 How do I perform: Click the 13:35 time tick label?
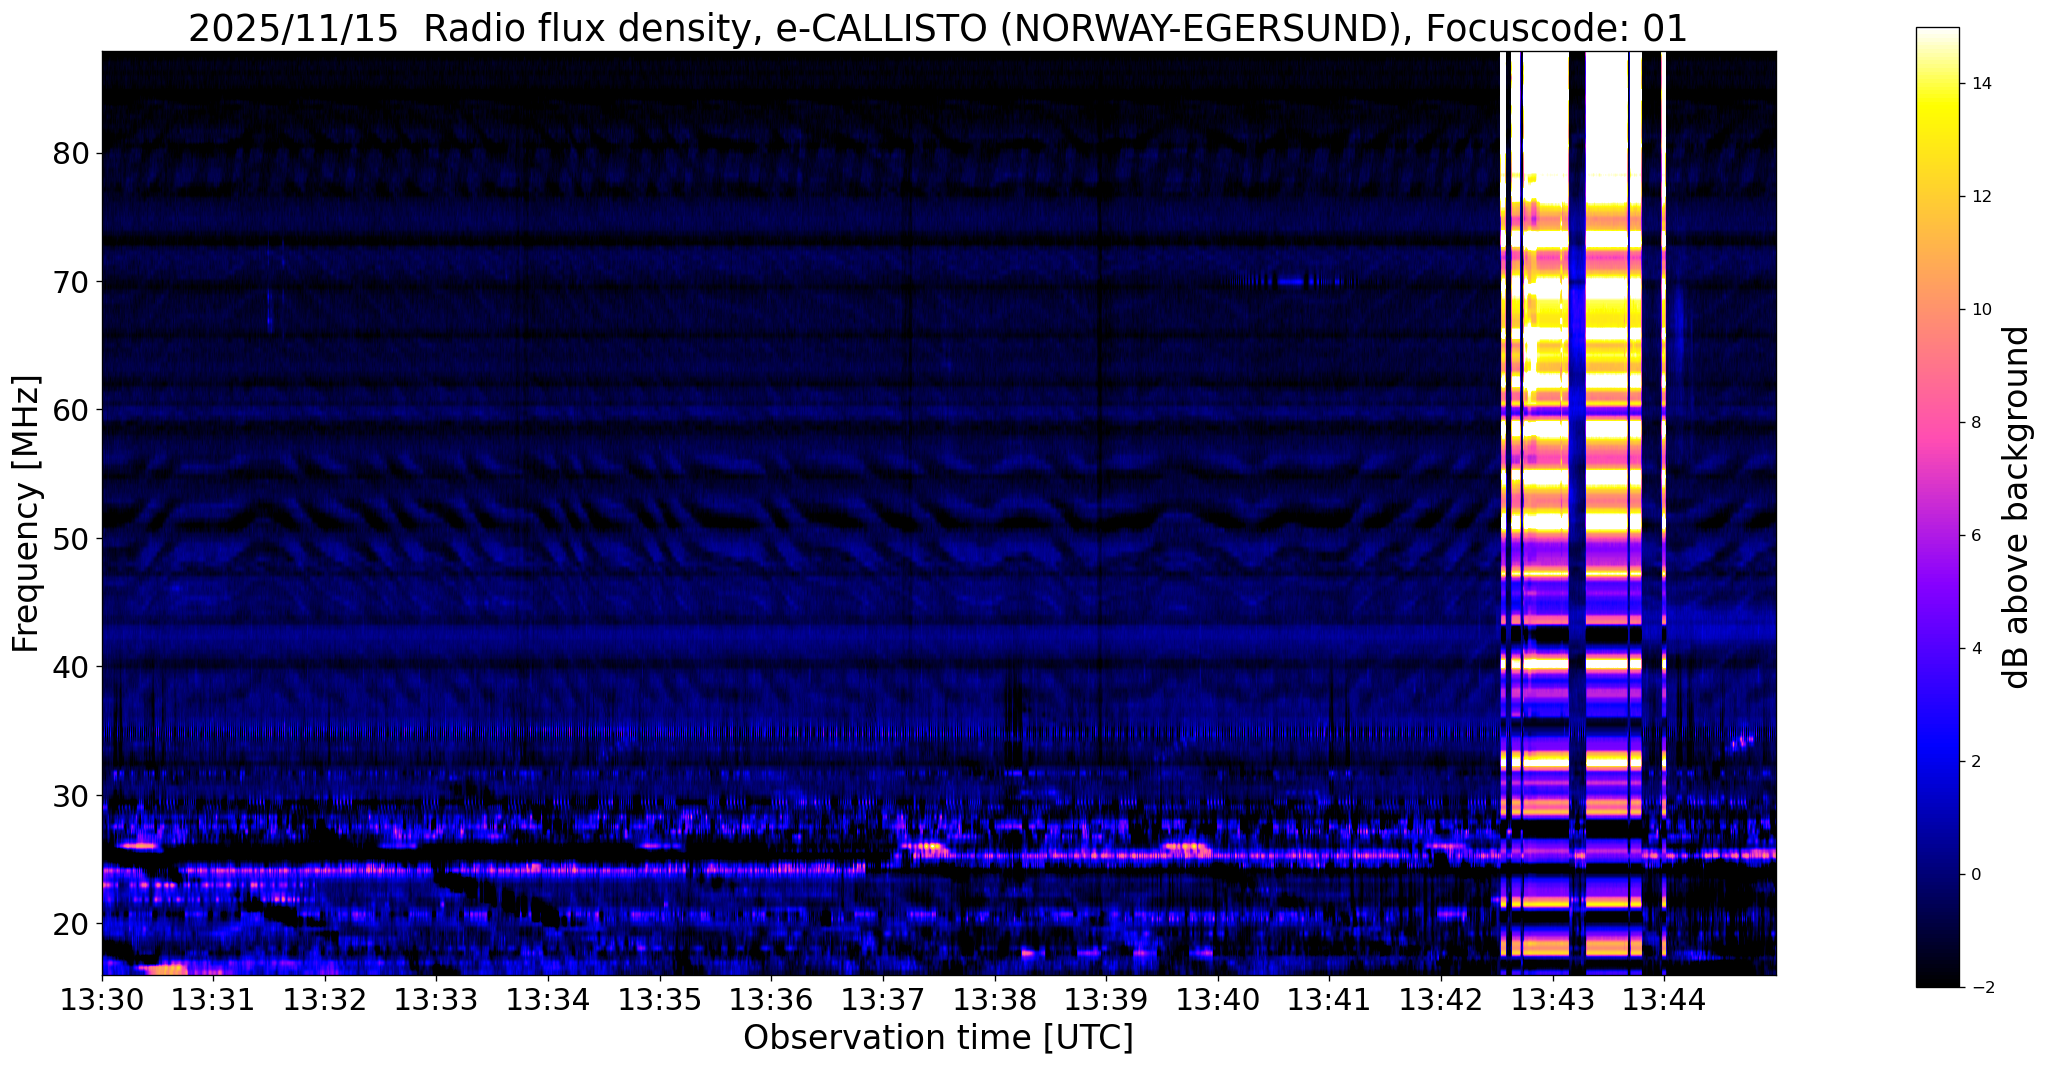pos(660,999)
